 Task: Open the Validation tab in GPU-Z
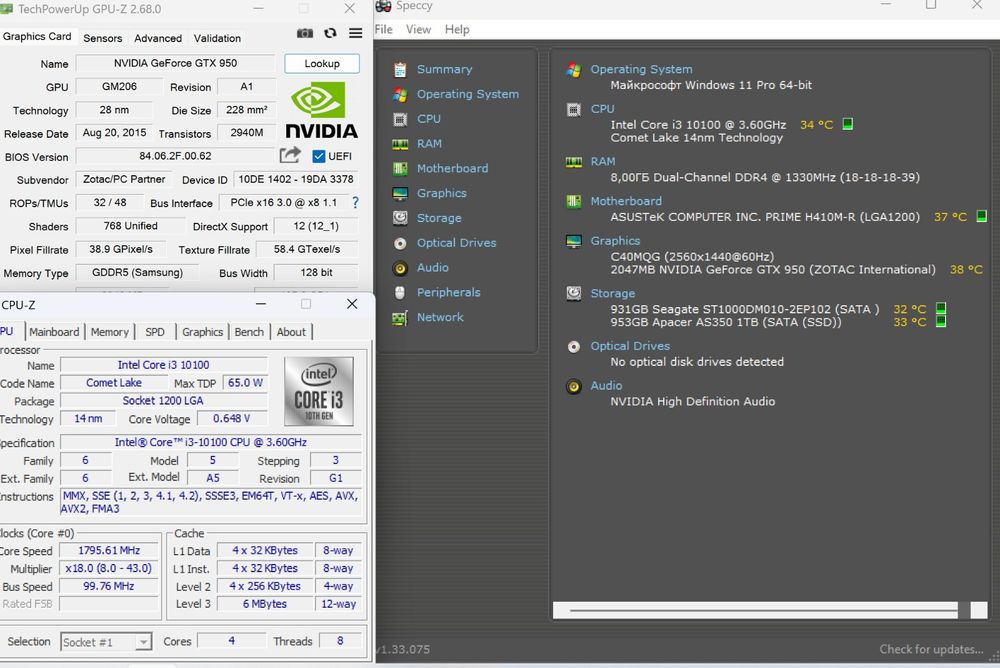click(x=217, y=38)
